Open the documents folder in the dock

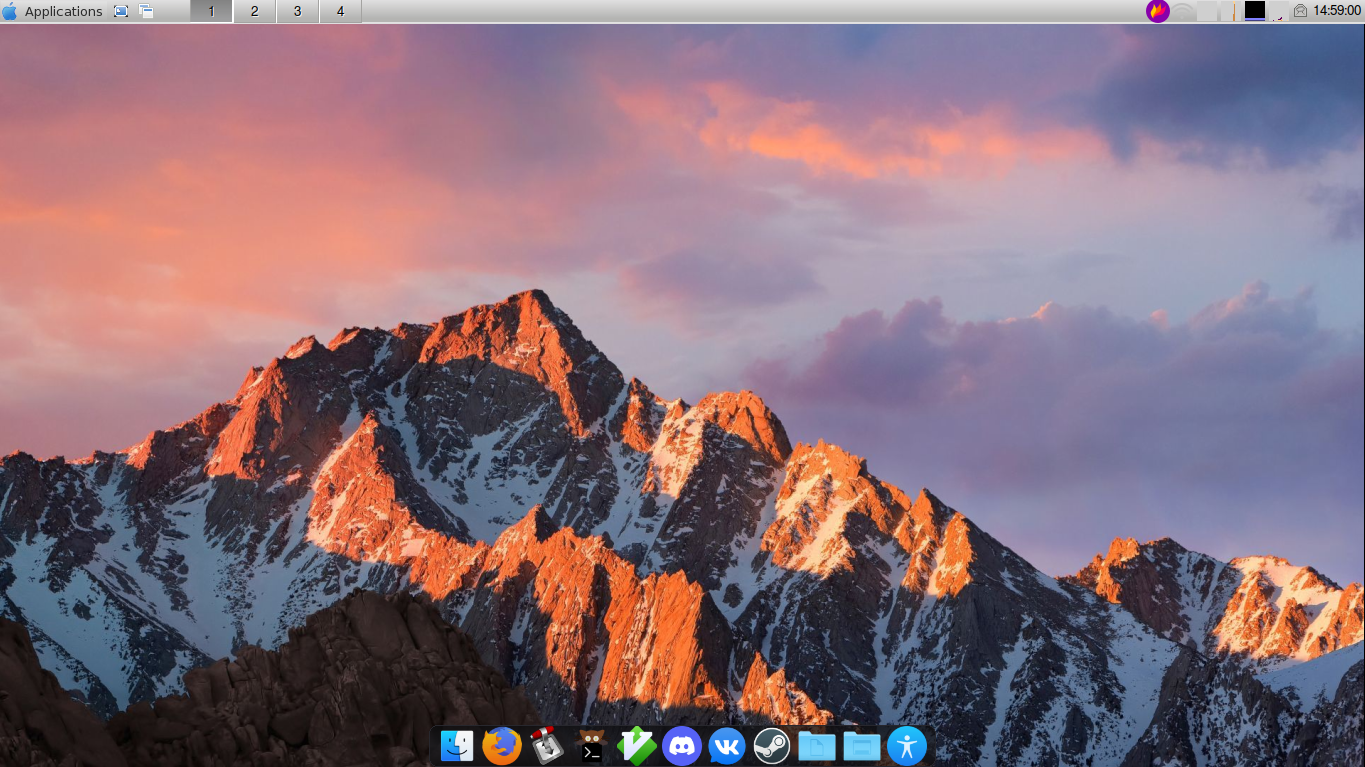point(817,746)
